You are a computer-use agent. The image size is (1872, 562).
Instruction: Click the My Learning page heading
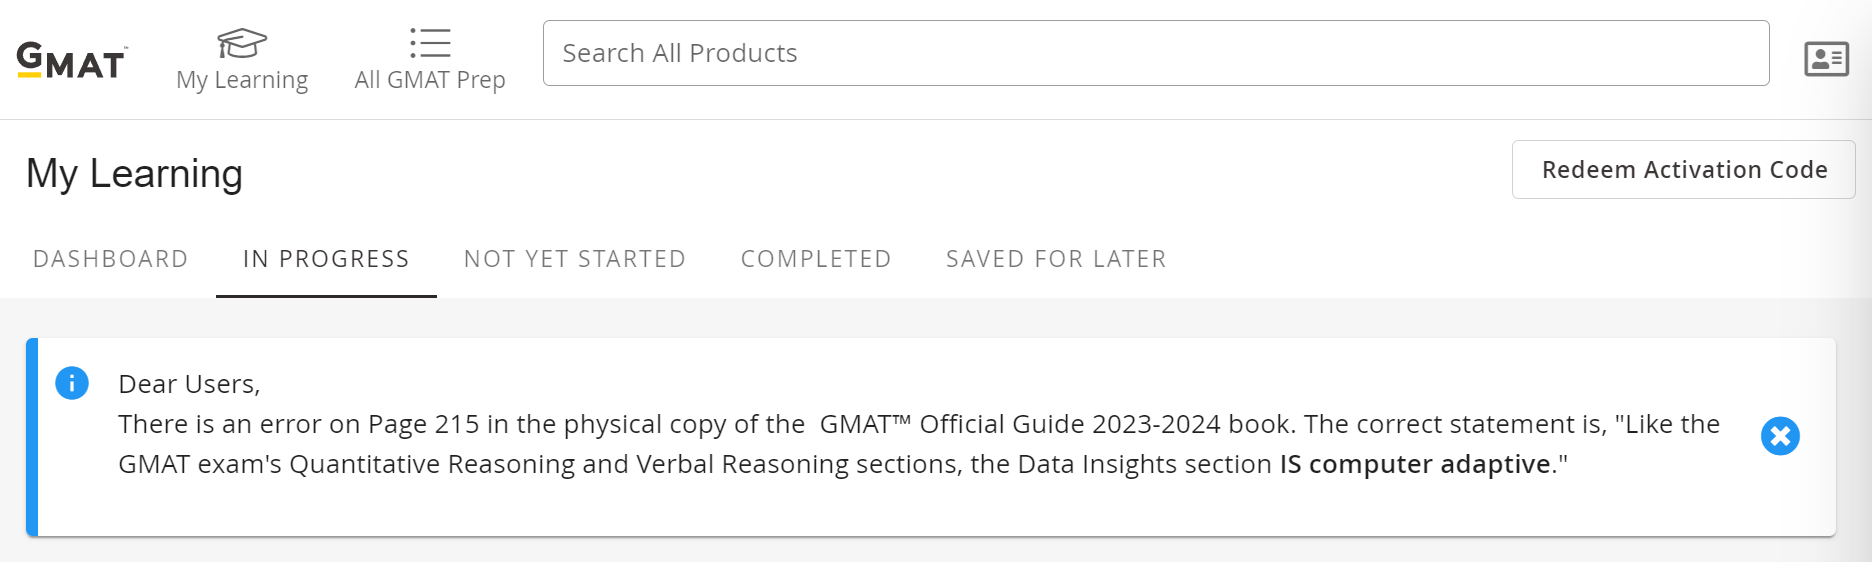coord(135,173)
